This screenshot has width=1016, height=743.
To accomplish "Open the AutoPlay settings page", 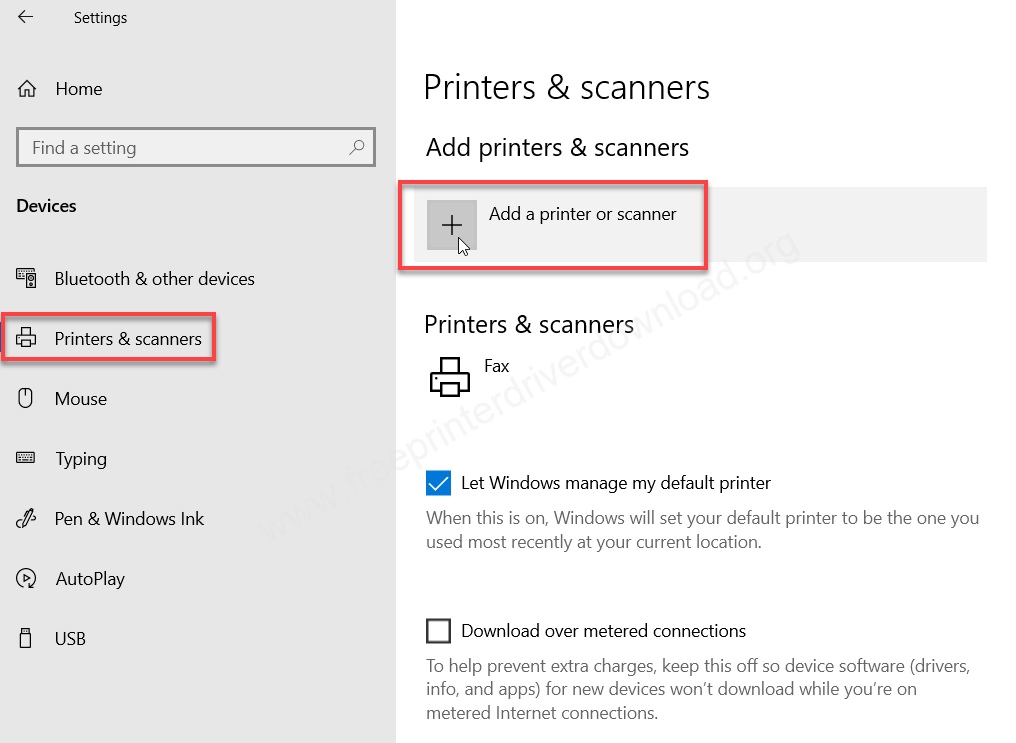I will coord(90,578).
